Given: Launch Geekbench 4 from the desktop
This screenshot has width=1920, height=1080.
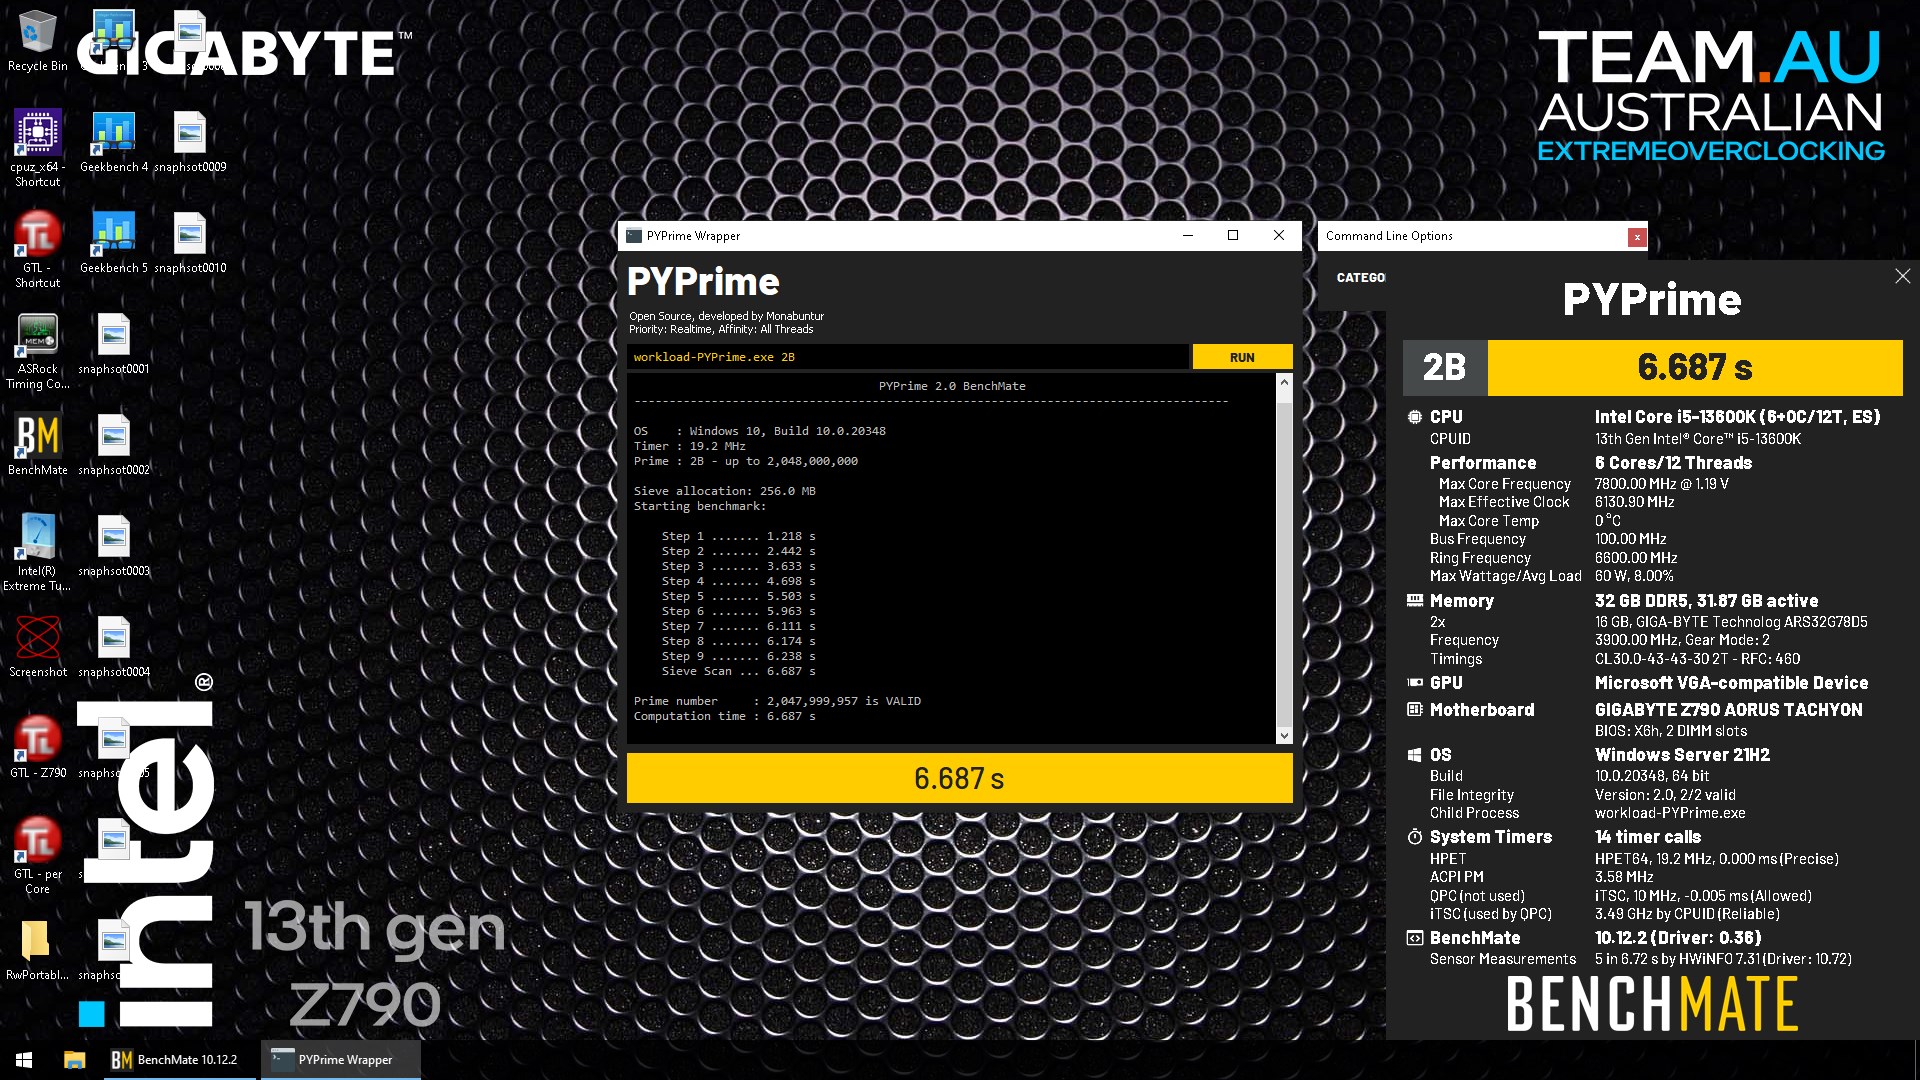Looking at the screenshot, I should point(113,142).
